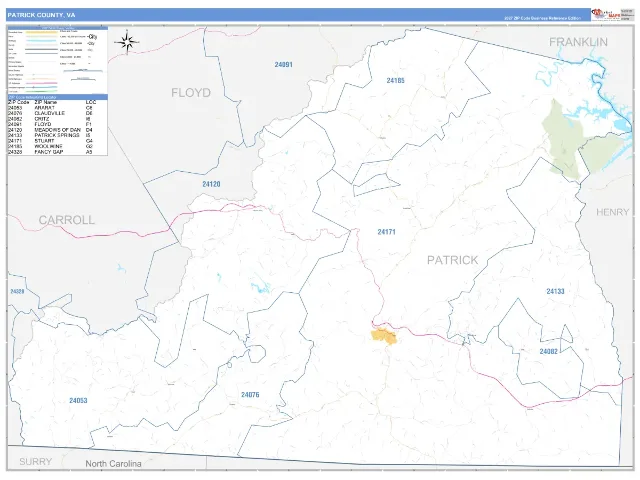The height and width of the screenshot is (480, 640).
Task: Click the CLAUDVILLE row in ZIP index
Action: point(58,113)
